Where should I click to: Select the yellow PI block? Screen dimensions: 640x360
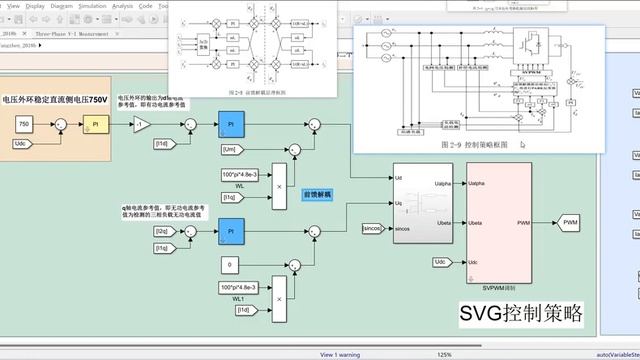pos(96,124)
